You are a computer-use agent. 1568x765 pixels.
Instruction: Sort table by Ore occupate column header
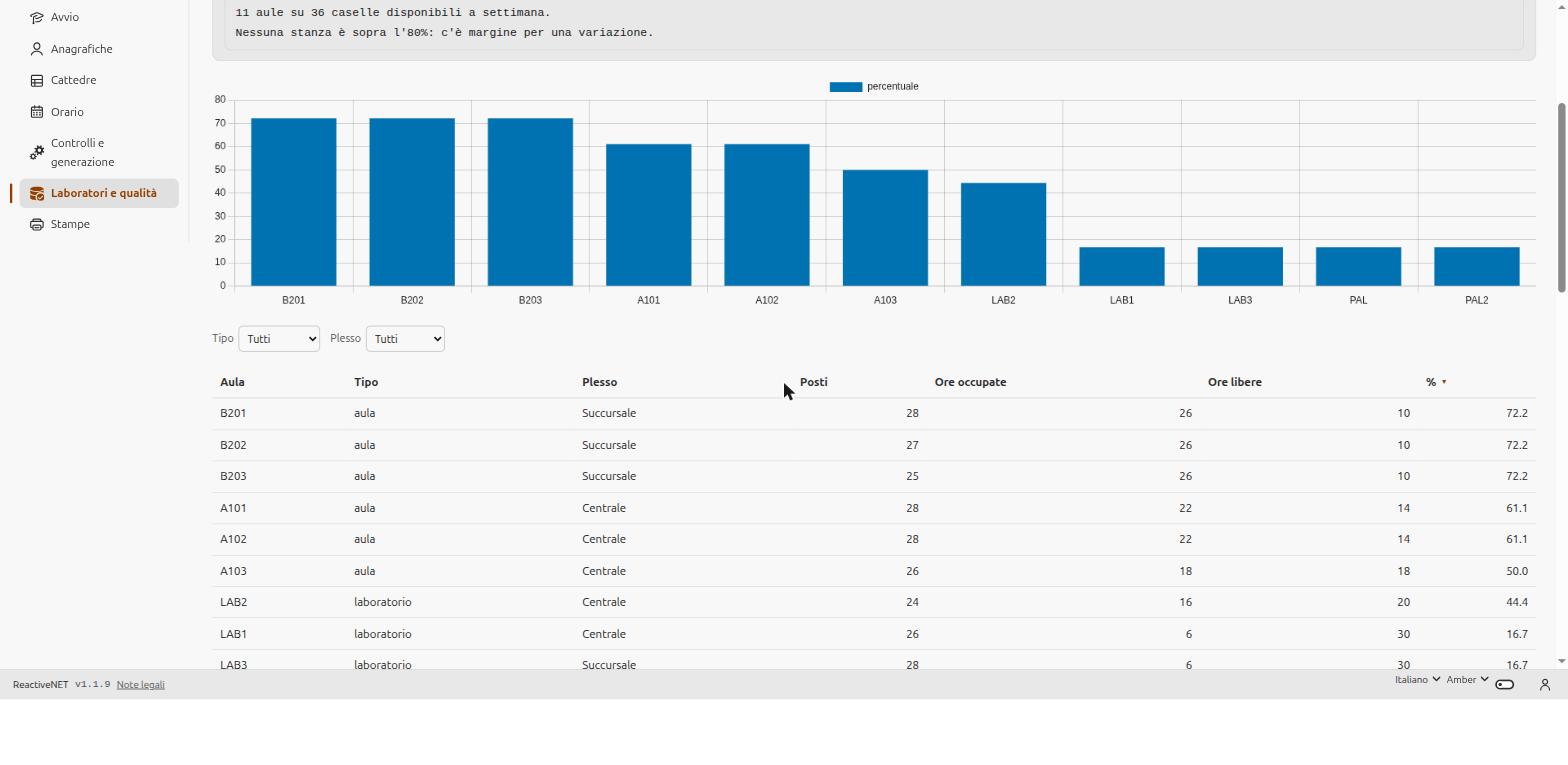coord(970,382)
